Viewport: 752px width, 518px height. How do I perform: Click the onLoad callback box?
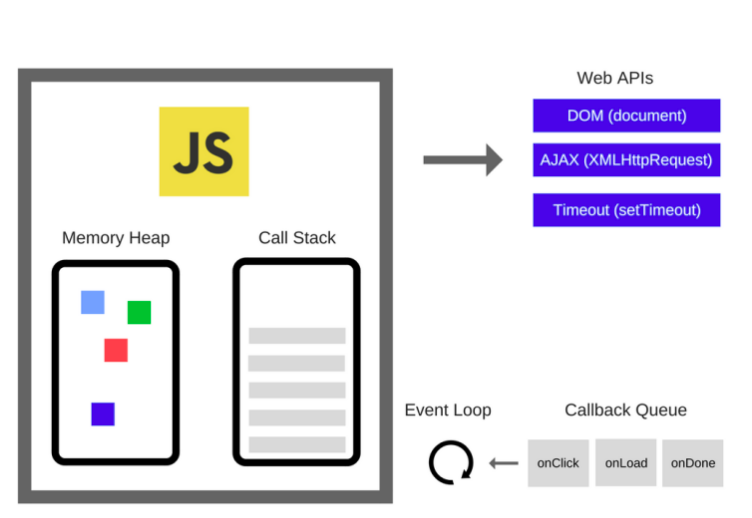coord(626,463)
